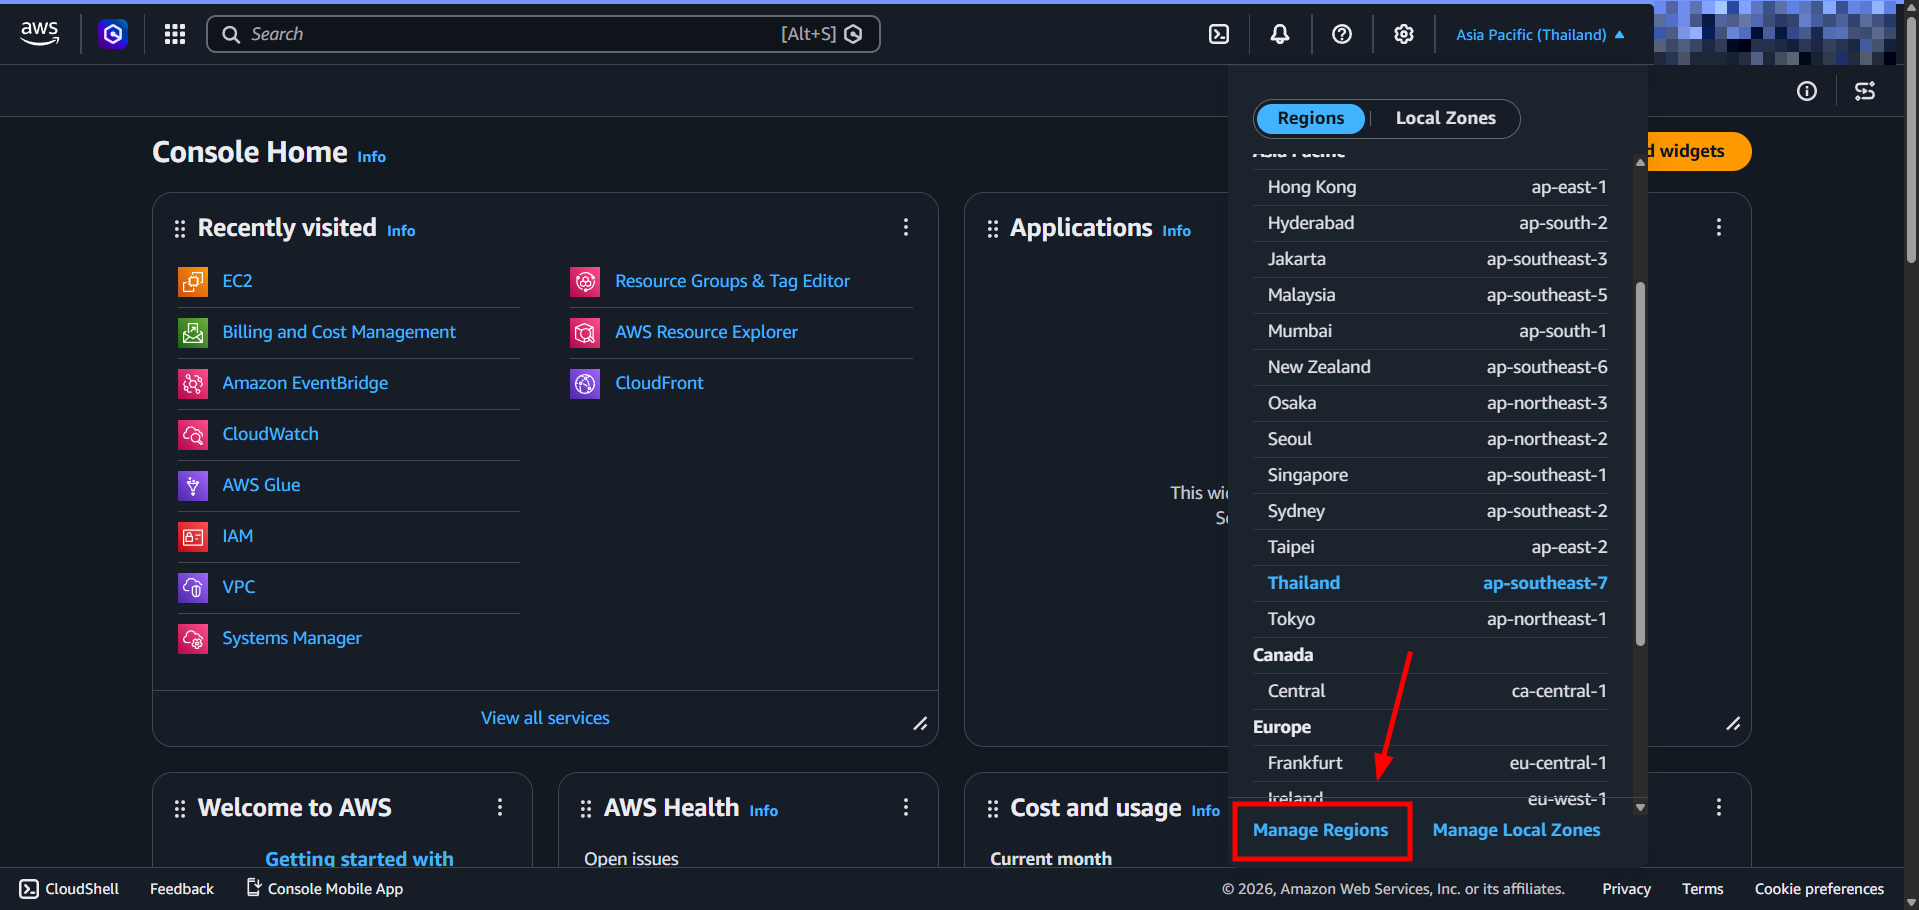Choose the Frankfurt eu-central-1 region
Viewport: 1919px width, 910px height.
click(1430, 763)
